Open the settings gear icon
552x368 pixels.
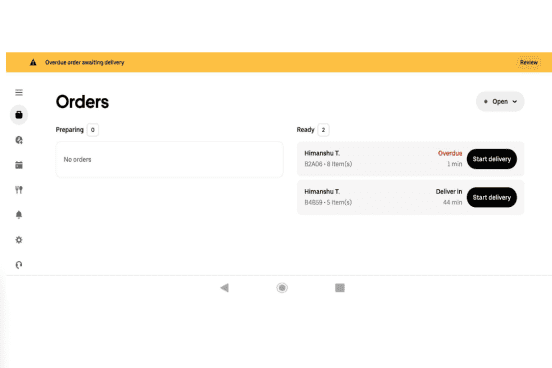pyautogui.click(x=19, y=240)
